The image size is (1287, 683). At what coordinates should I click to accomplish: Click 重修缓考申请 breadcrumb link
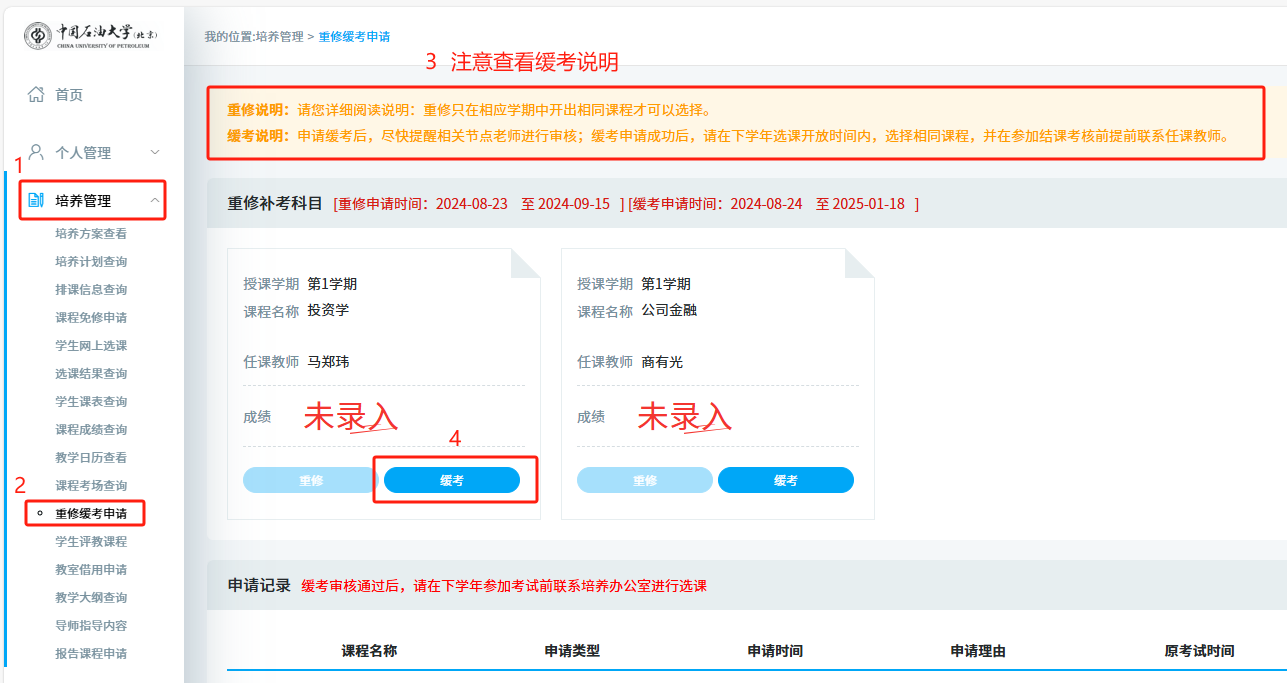pyautogui.click(x=354, y=36)
